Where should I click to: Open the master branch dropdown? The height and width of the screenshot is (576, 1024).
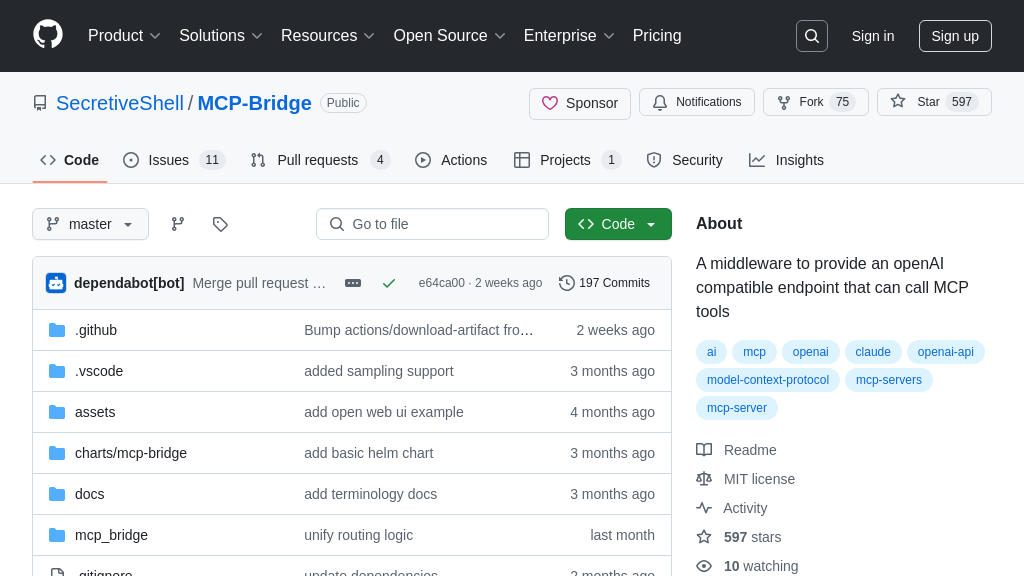[90, 224]
